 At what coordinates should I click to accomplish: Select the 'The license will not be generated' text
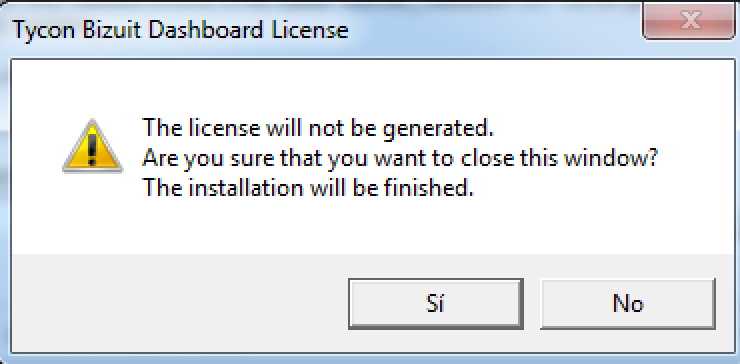(x=318, y=128)
